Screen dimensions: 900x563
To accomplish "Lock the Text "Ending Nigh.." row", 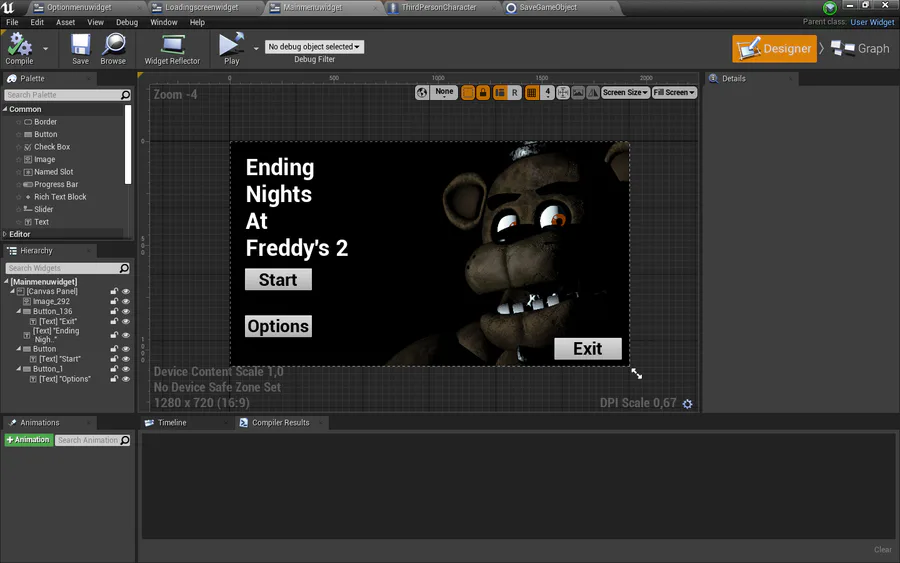I will (x=114, y=335).
